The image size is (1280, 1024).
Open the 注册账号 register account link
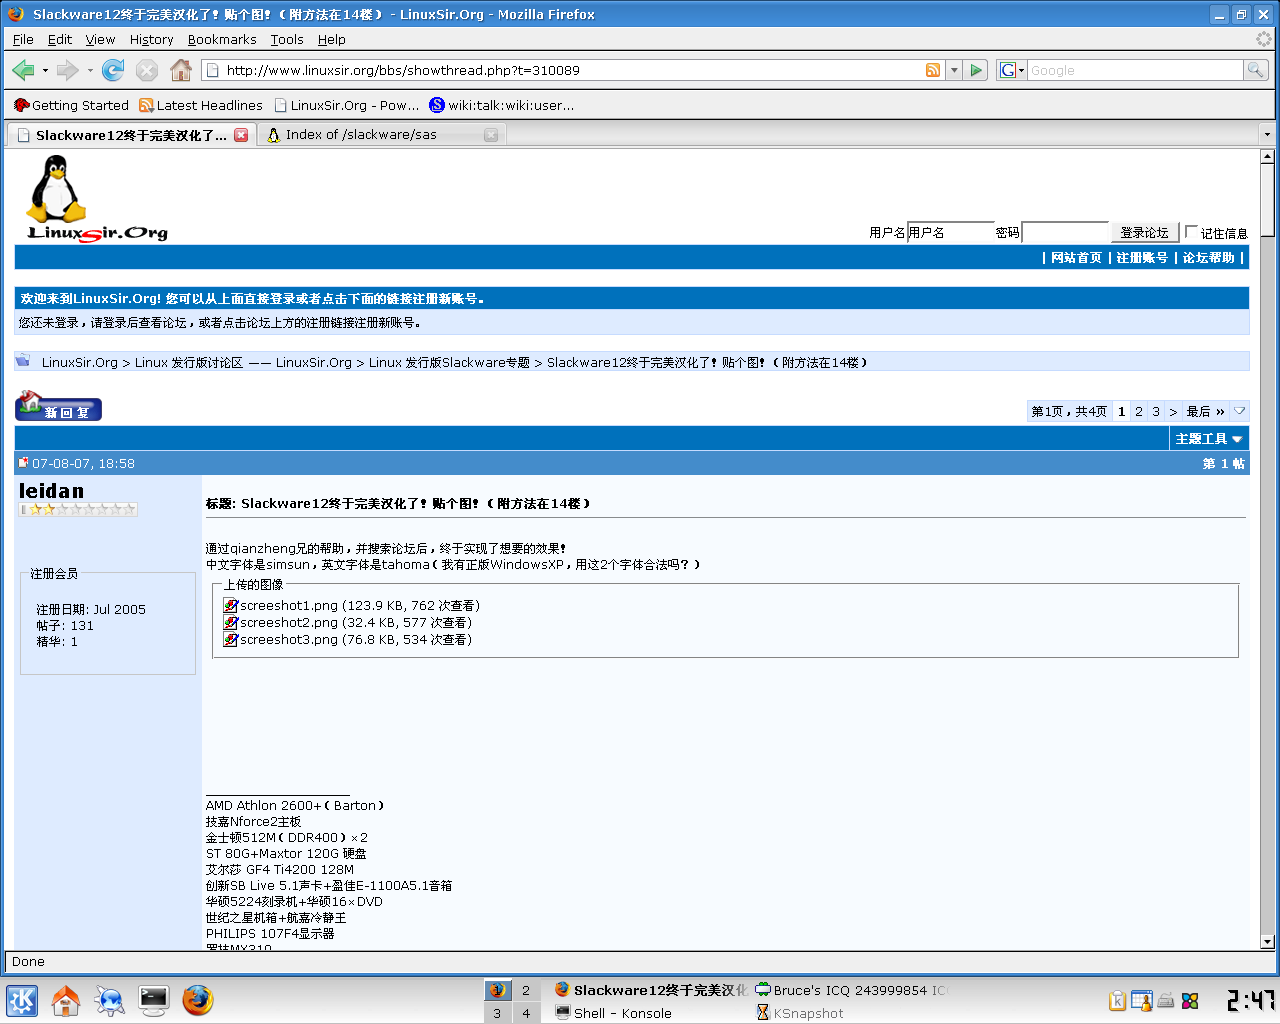click(1142, 257)
